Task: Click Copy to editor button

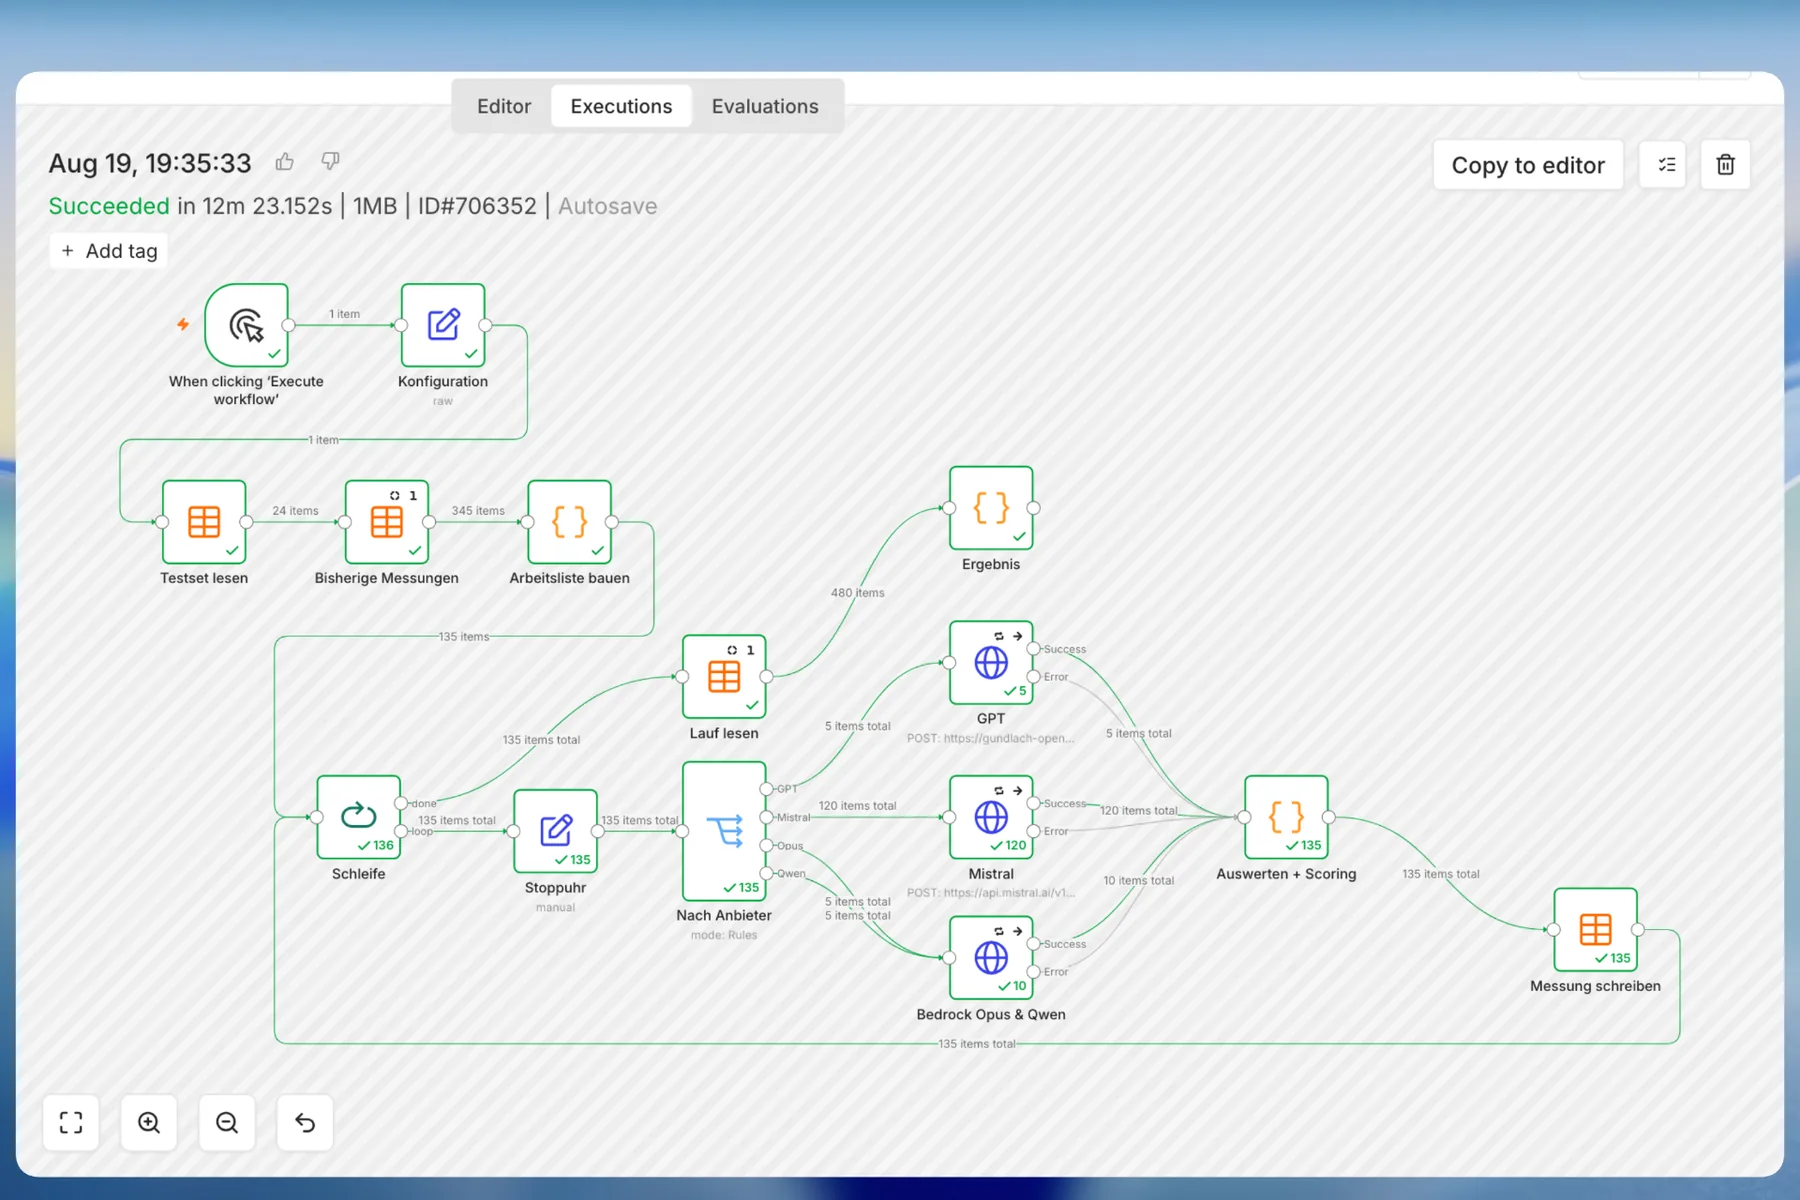Action: pos(1528,165)
